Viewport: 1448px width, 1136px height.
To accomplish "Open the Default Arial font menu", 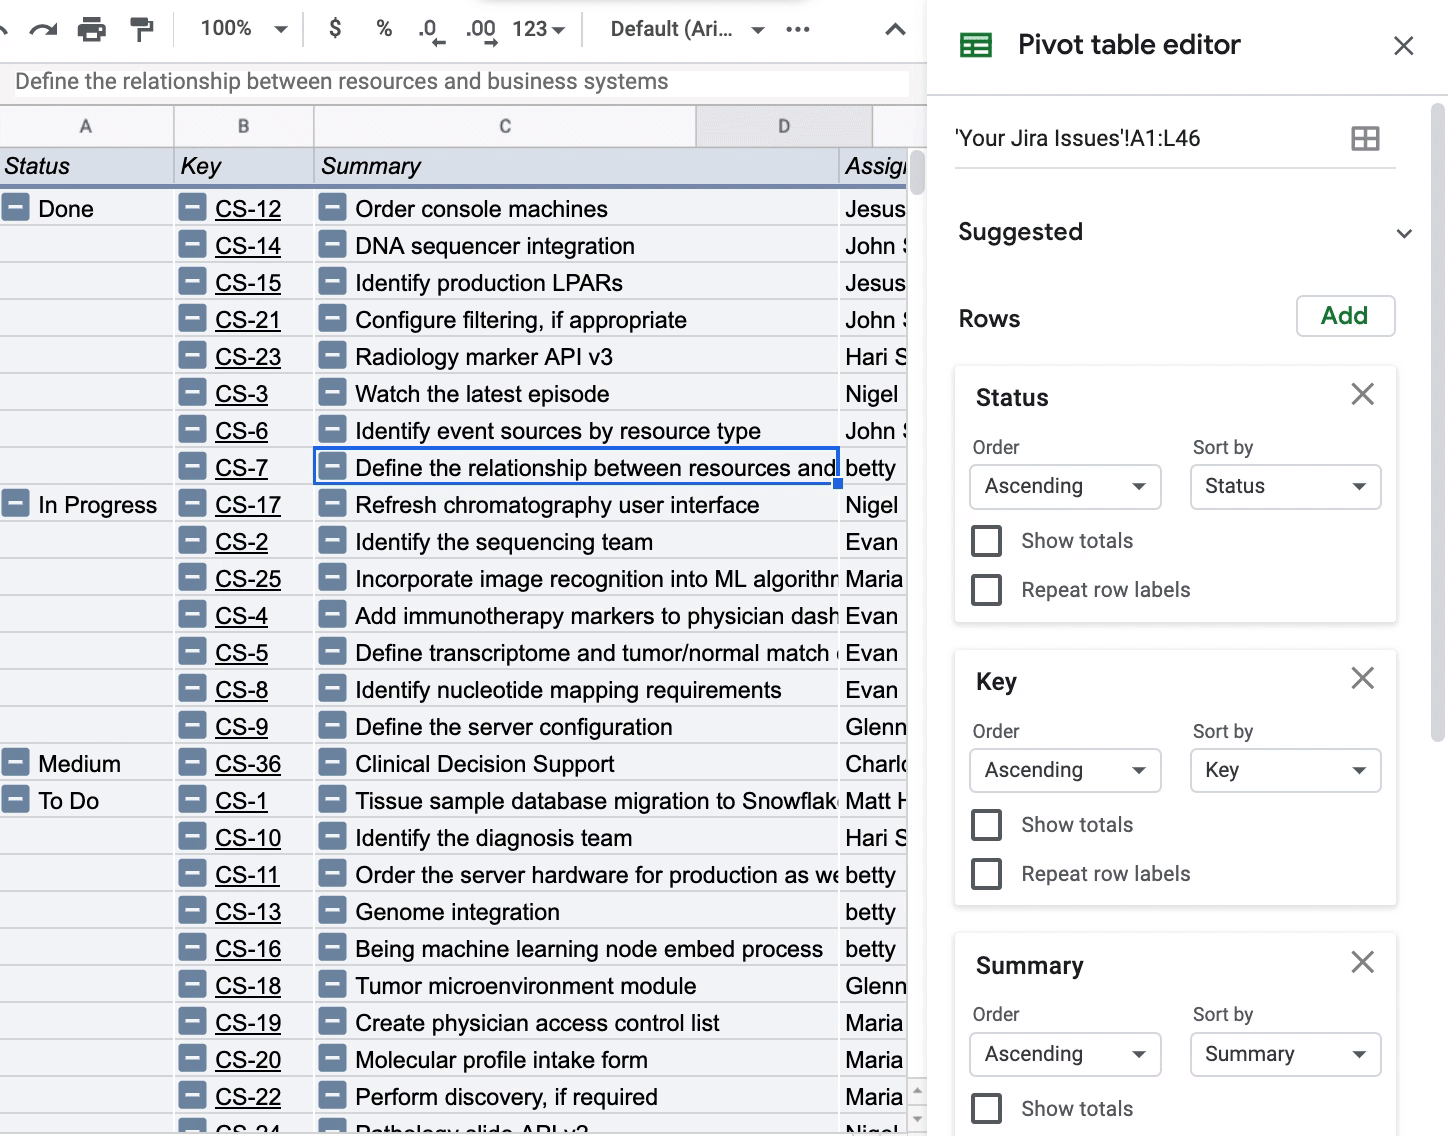I will (687, 29).
